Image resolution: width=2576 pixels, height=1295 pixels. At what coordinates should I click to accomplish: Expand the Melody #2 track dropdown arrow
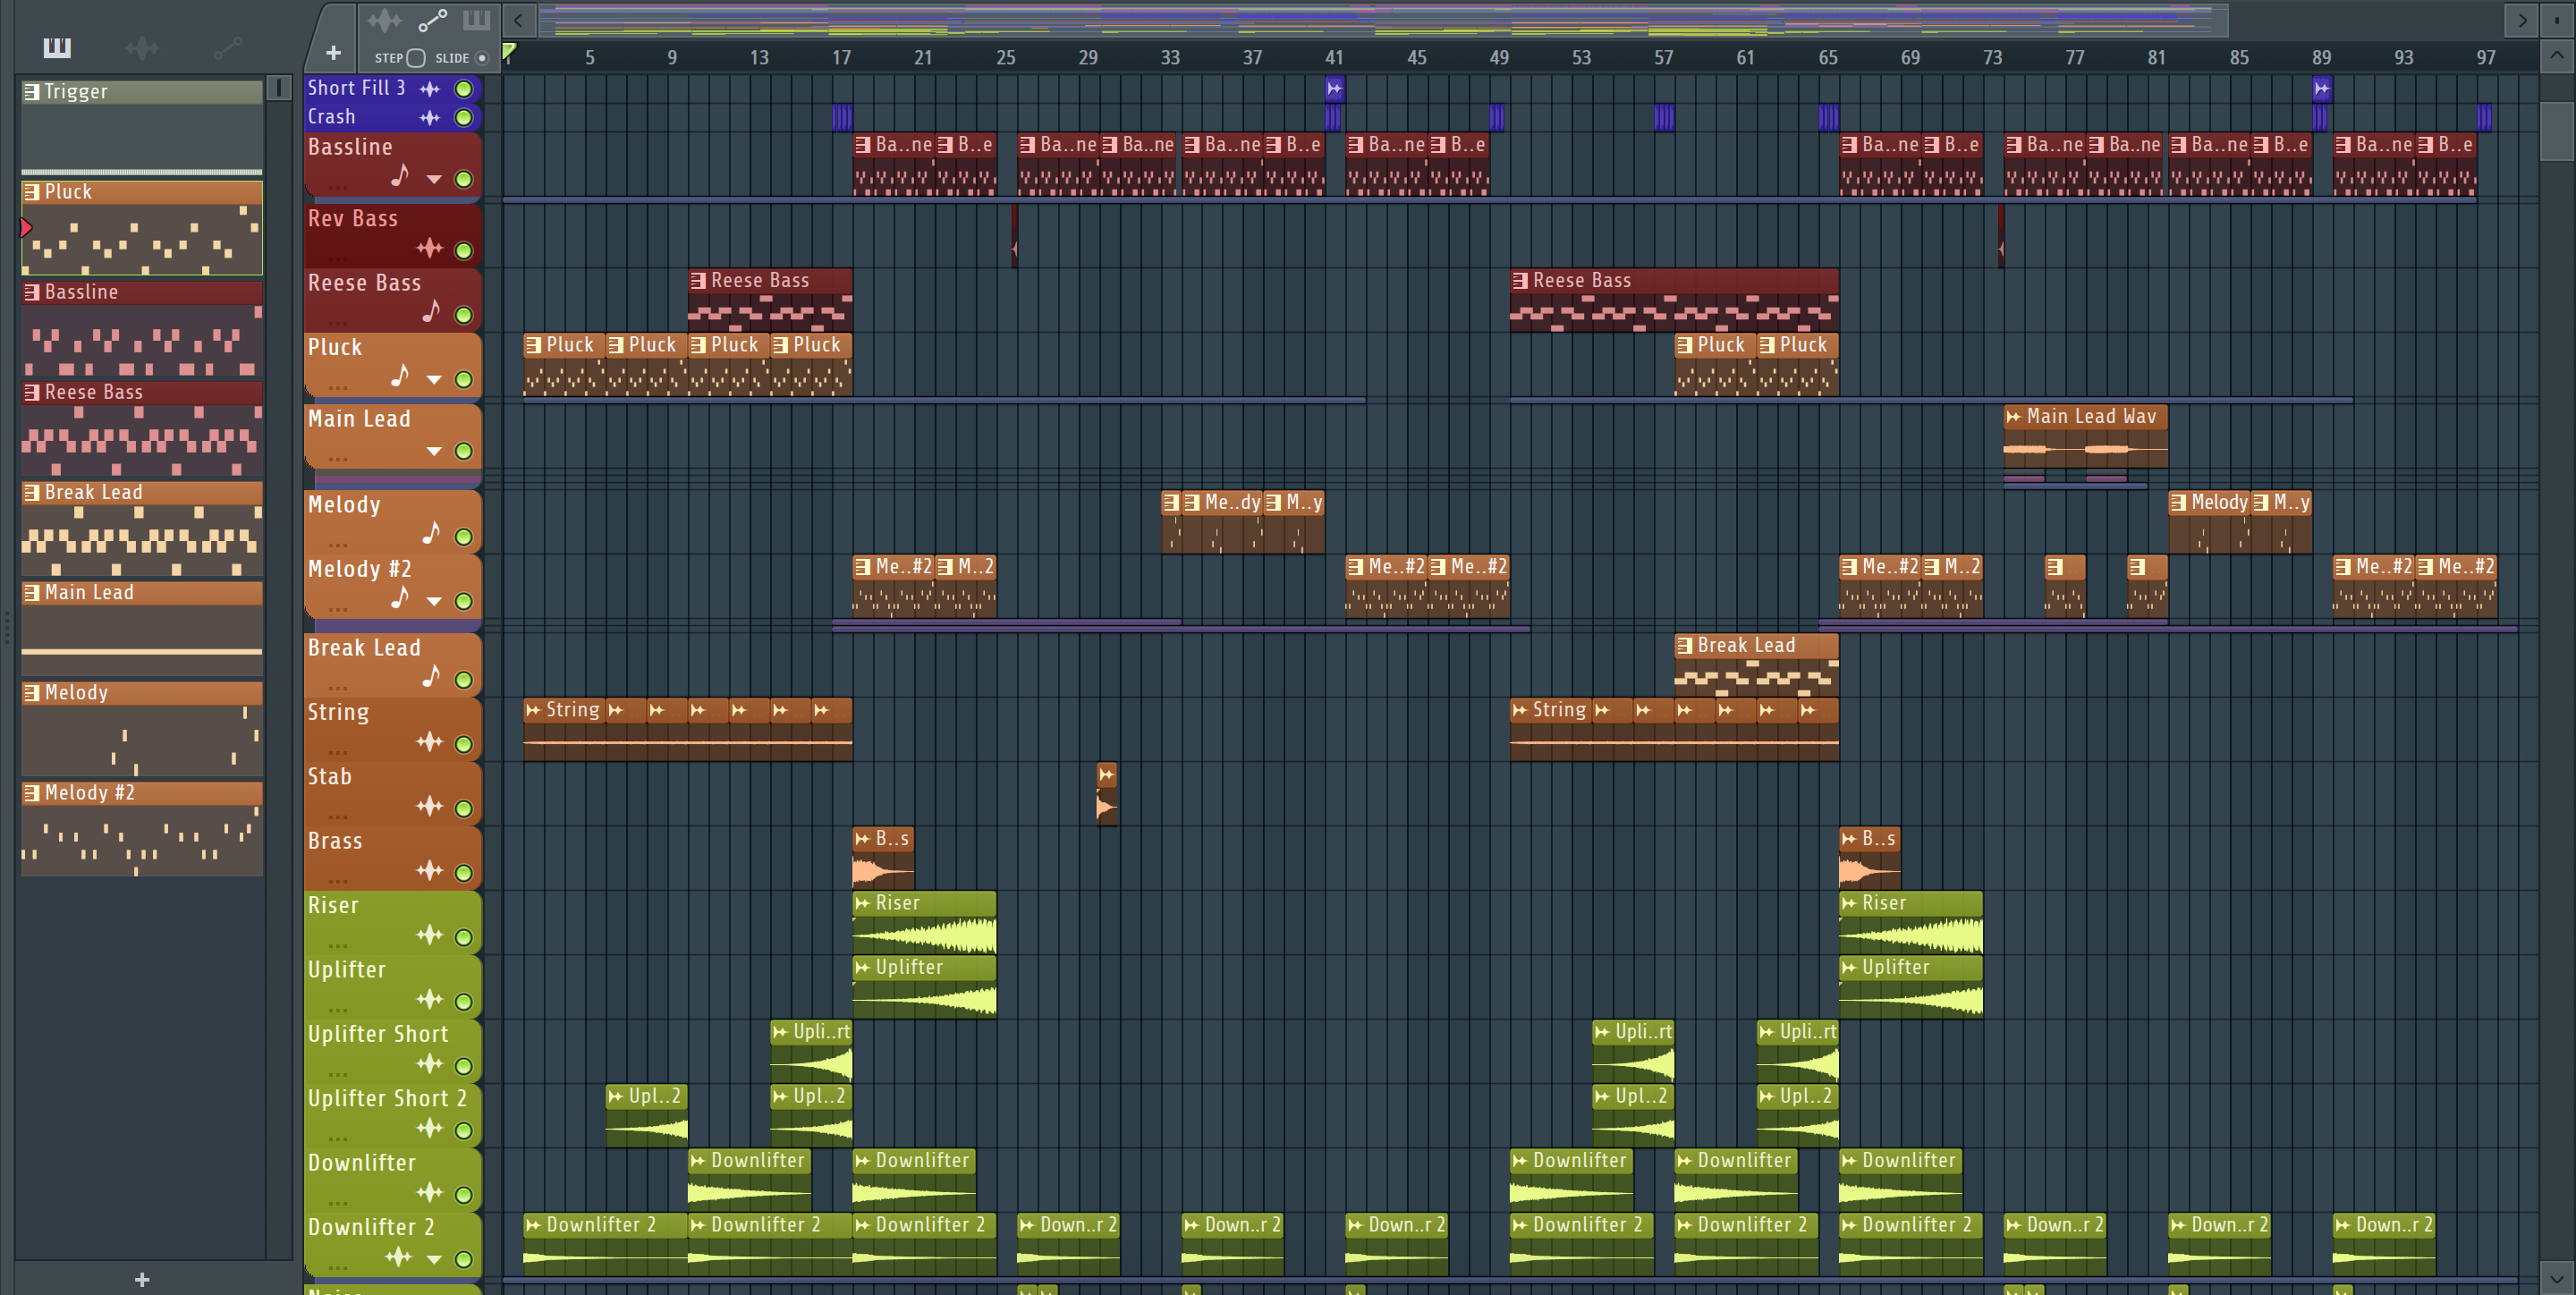434,601
